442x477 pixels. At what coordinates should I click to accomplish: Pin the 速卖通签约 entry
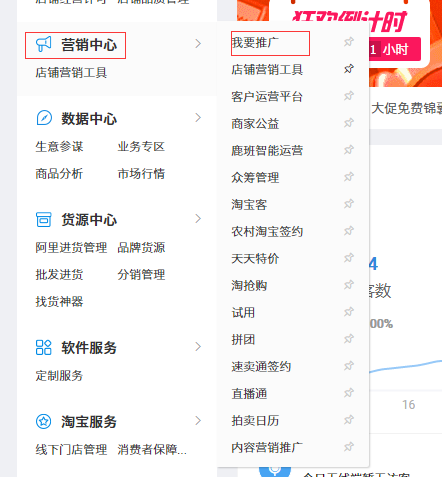click(349, 366)
